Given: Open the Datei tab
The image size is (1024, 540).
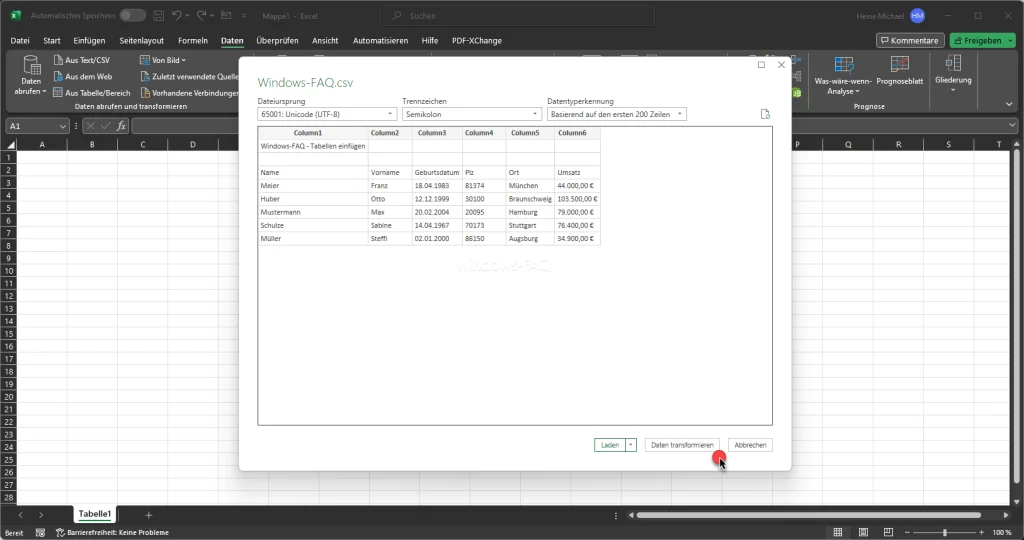Looking at the screenshot, I should coord(20,40).
